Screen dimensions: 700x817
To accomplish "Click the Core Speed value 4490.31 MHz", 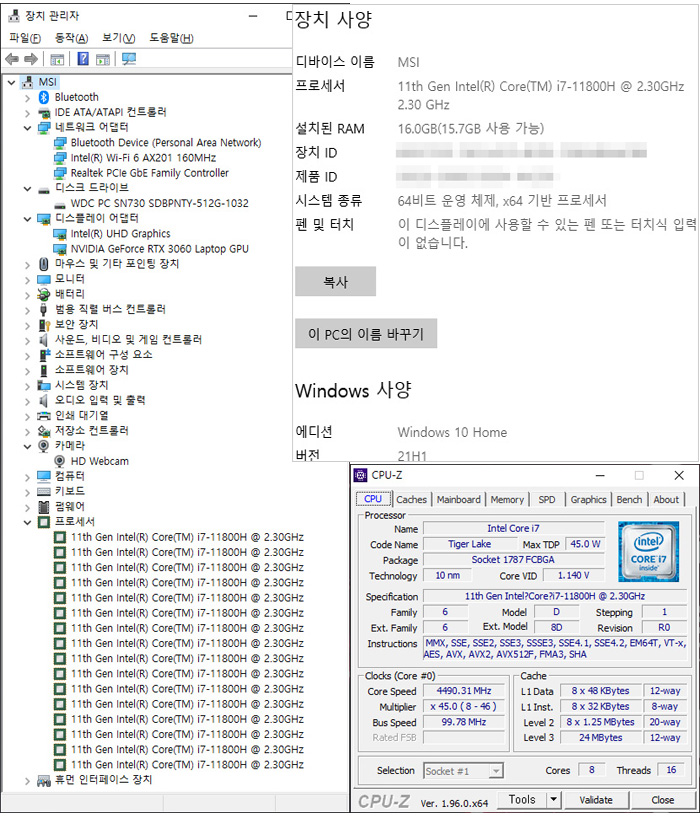I will (x=464, y=691).
